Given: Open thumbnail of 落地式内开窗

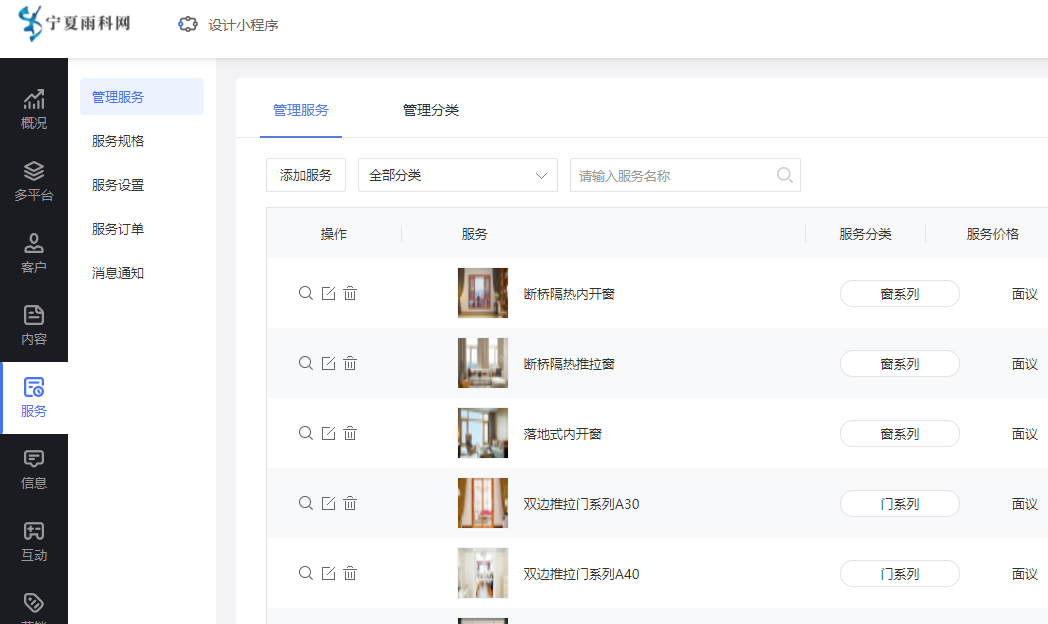Looking at the screenshot, I should click(x=483, y=433).
